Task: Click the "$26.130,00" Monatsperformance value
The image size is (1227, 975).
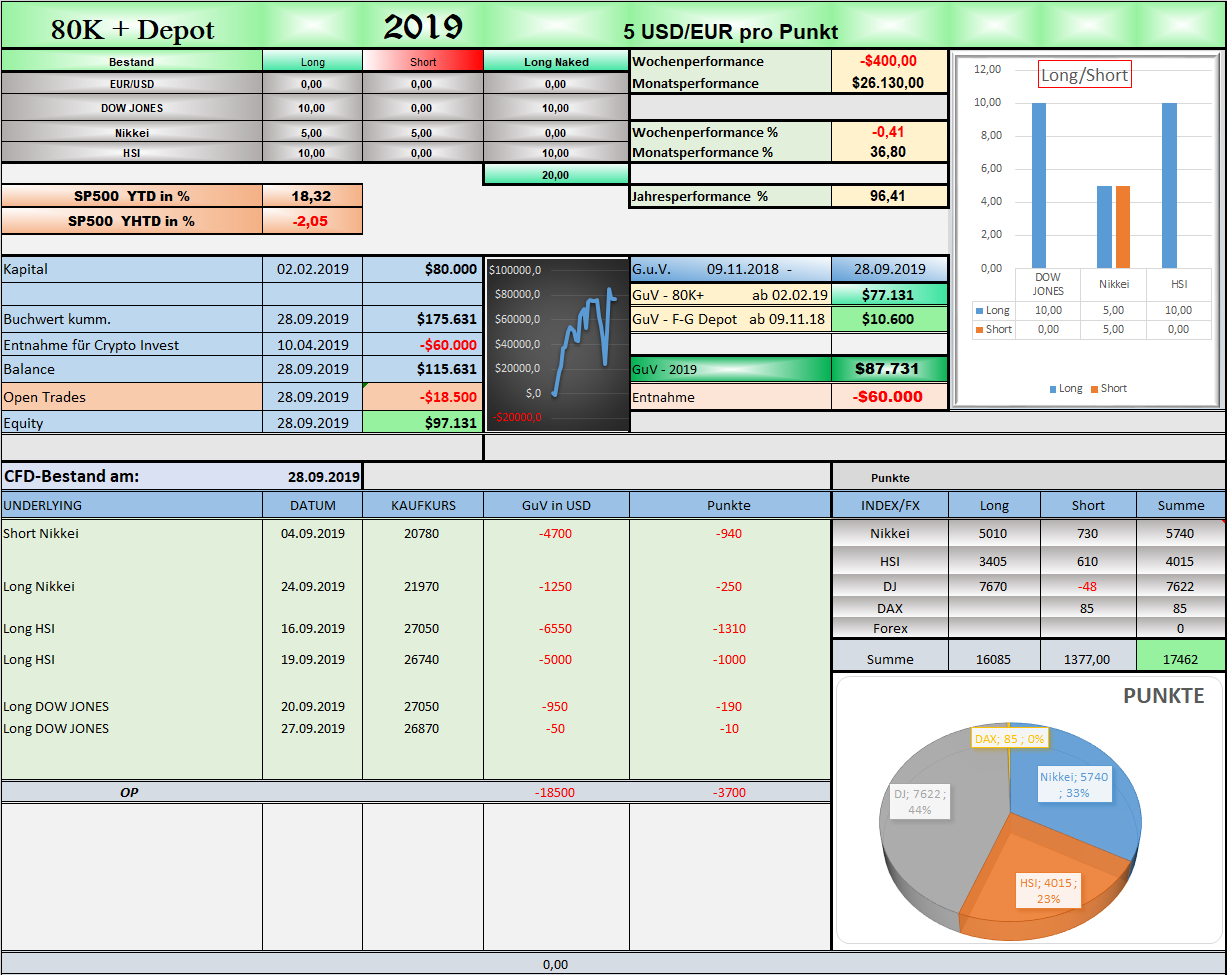Action: pos(889,83)
